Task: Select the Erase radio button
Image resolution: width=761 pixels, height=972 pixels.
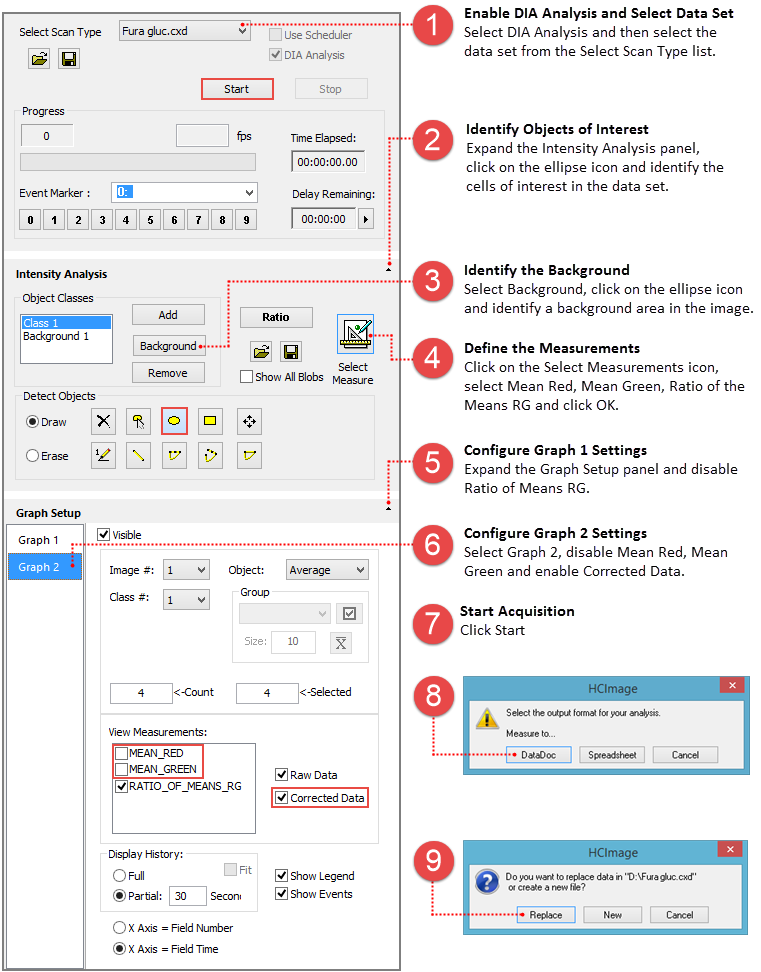Action: pos(33,456)
